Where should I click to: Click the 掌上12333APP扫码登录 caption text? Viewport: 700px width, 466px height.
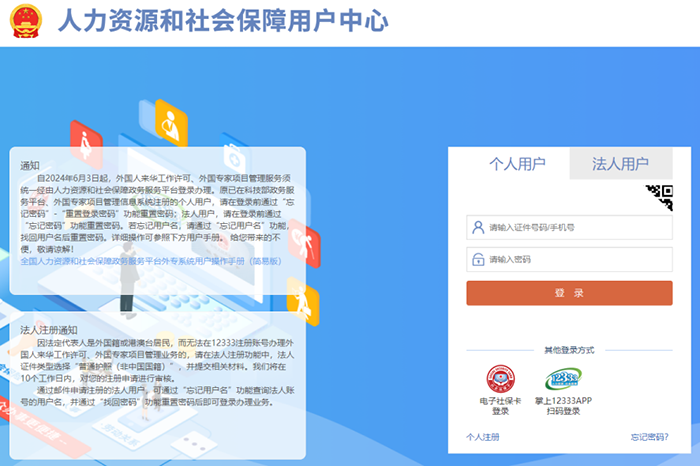(x=563, y=406)
